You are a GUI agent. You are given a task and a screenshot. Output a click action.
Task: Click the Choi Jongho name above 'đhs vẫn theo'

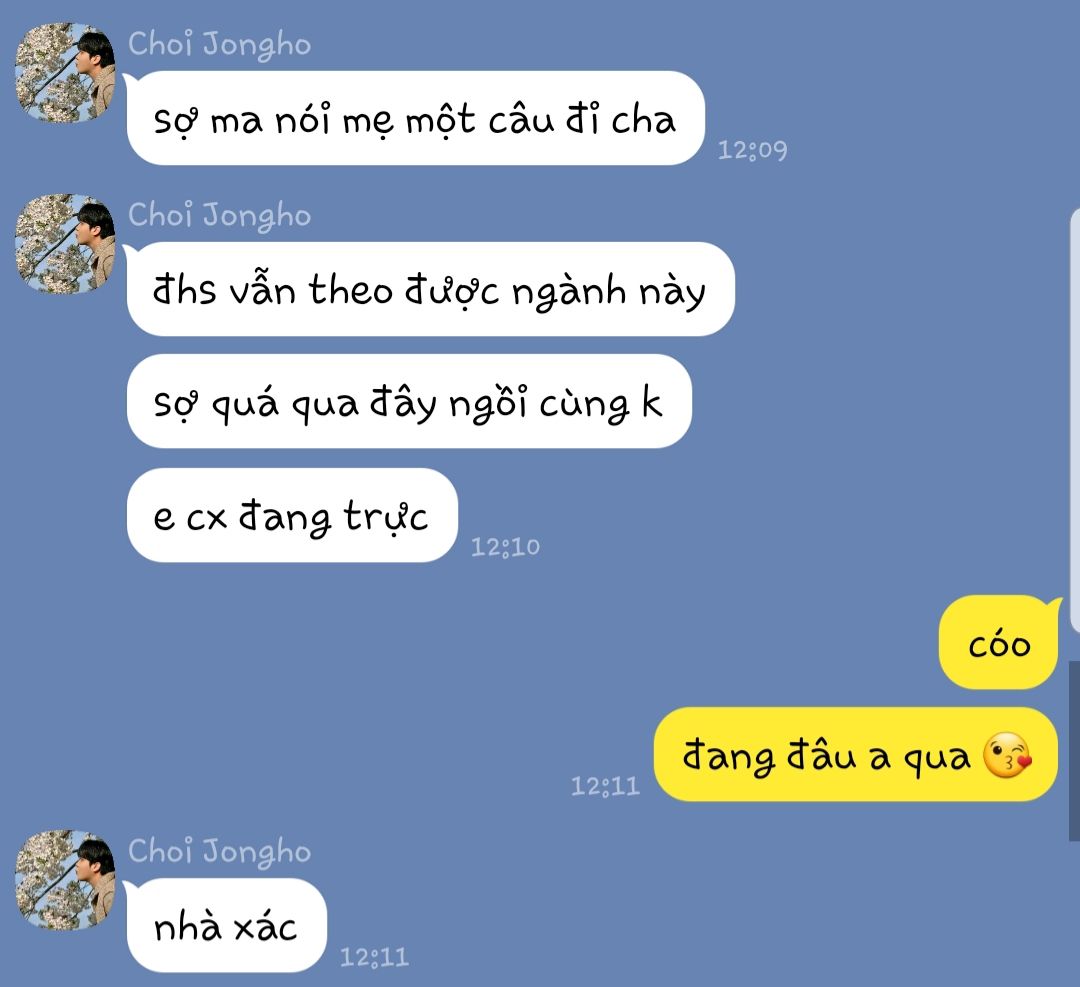click(220, 216)
